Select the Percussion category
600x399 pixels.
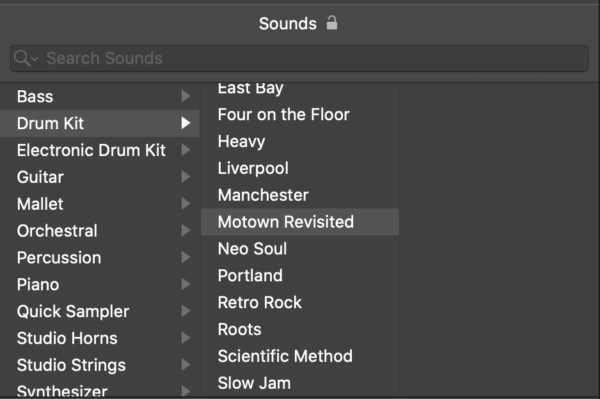(x=99, y=257)
